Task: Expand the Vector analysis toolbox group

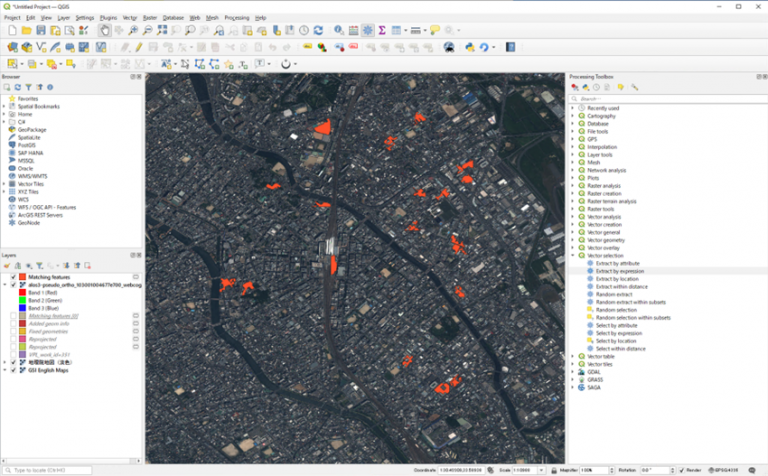Action: [x=573, y=217]
